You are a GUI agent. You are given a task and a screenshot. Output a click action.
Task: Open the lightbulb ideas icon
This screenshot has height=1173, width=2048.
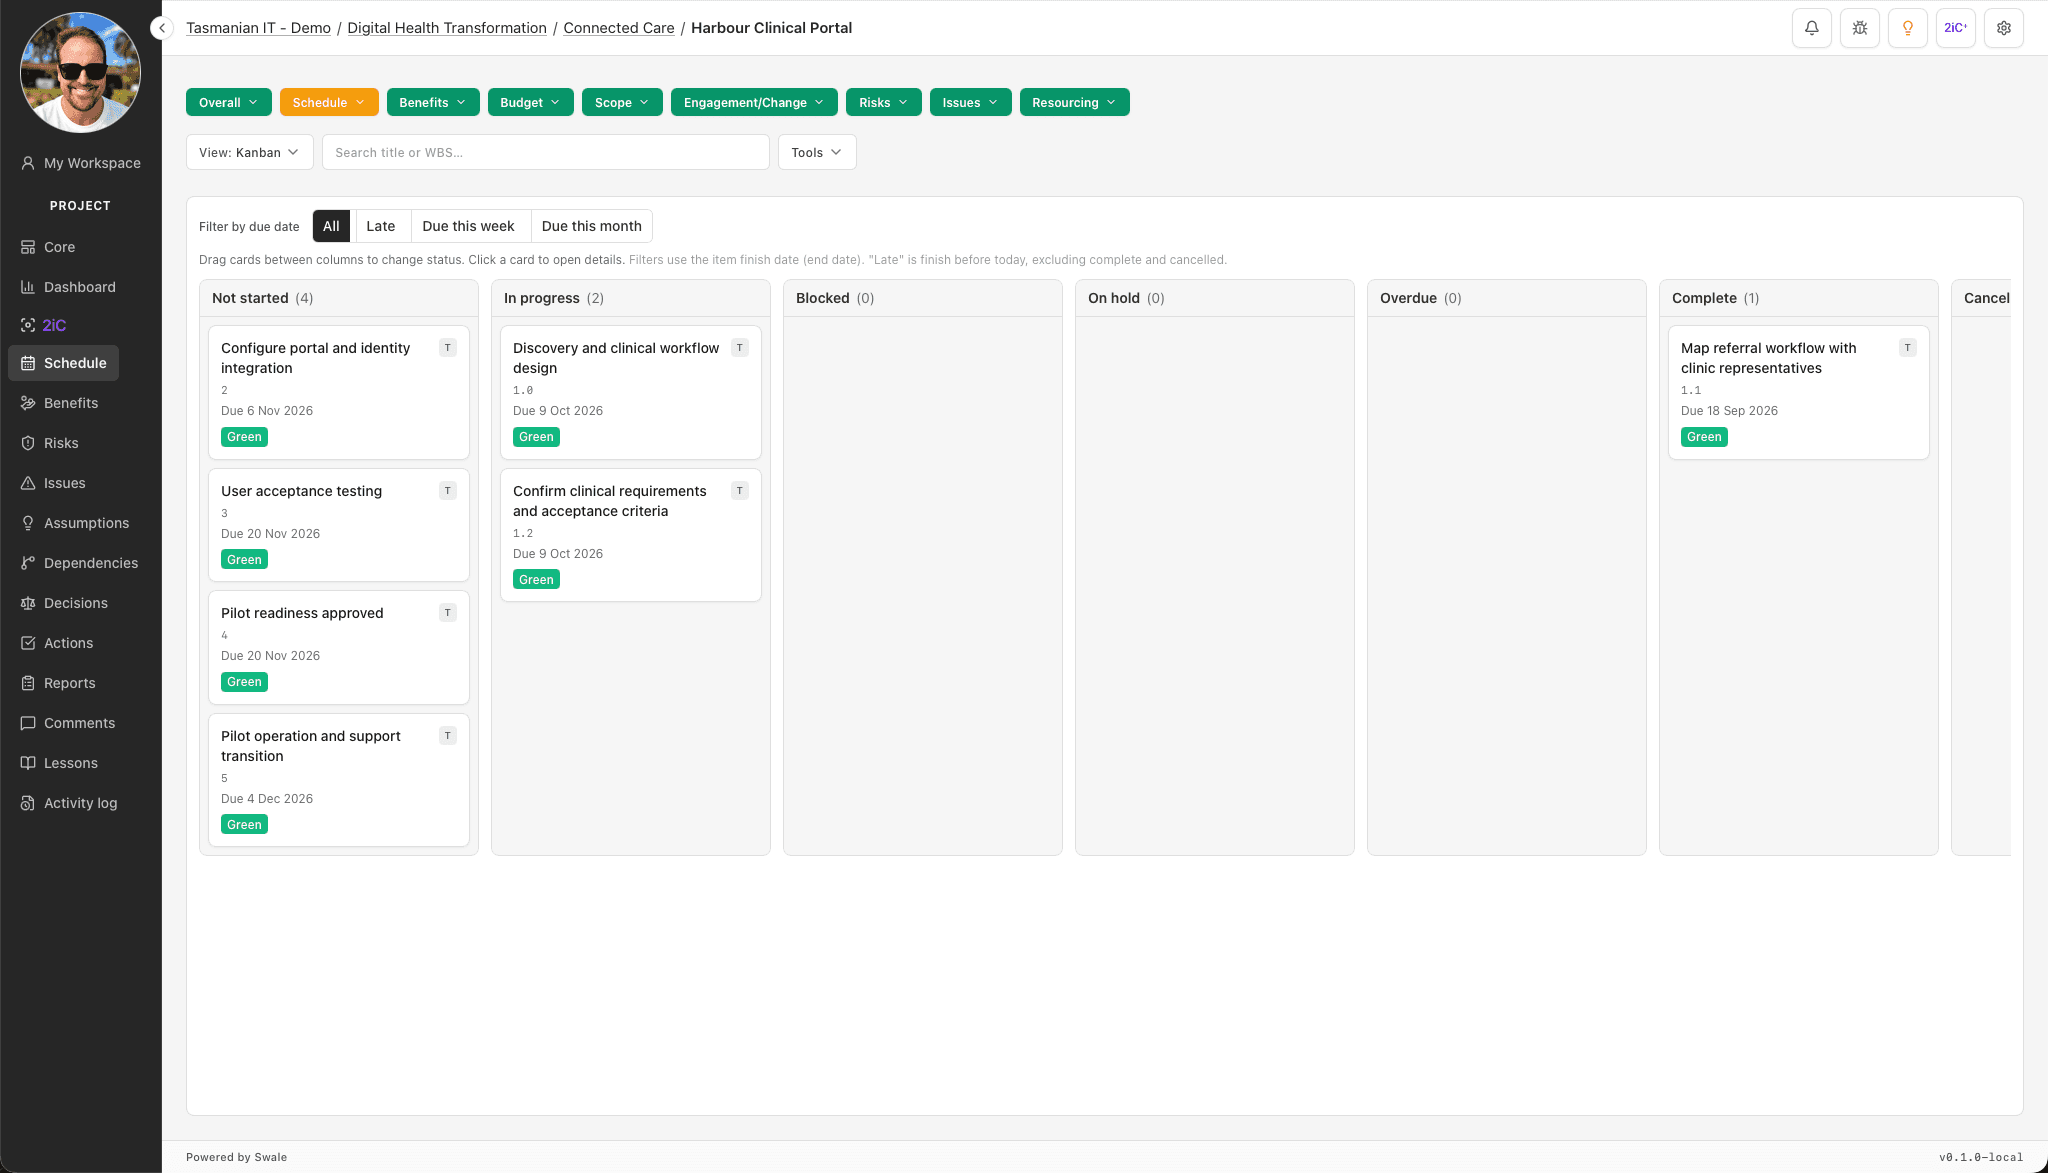coord(1907,28)
